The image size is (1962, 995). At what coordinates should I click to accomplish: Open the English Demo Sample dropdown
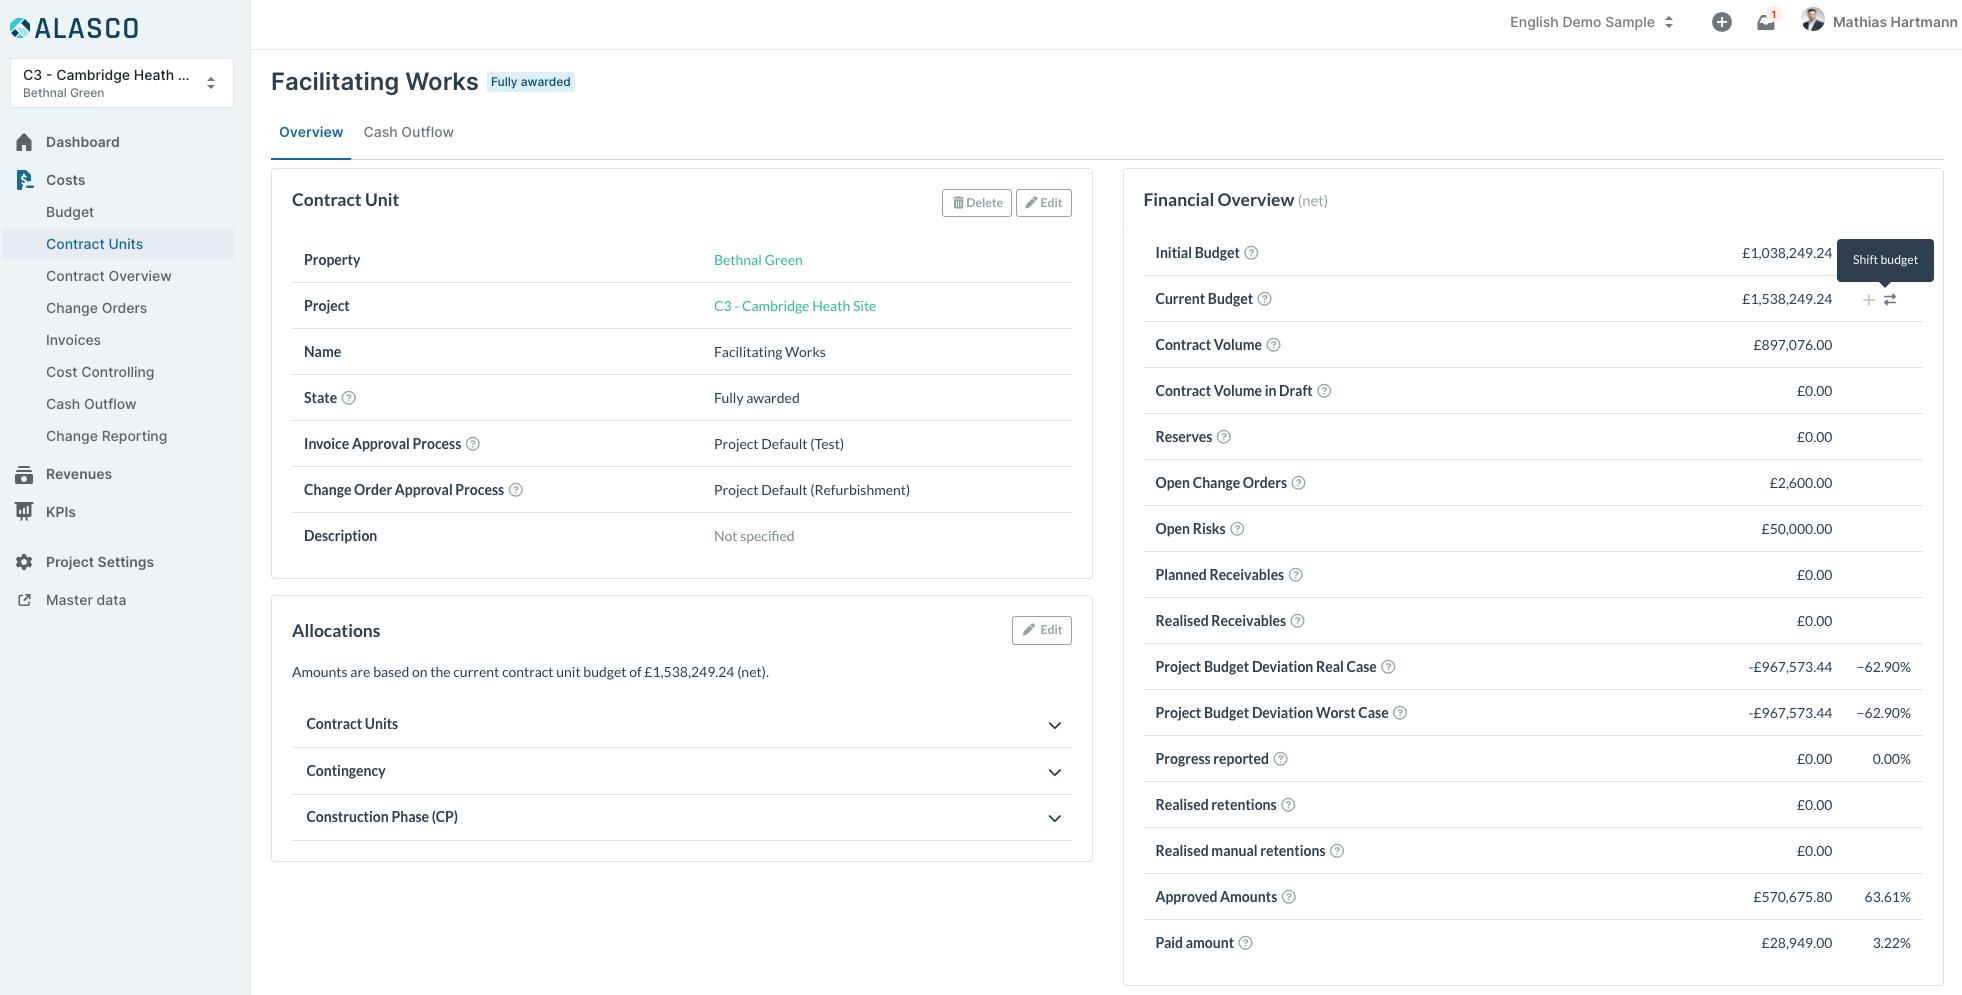point(1591,22)
